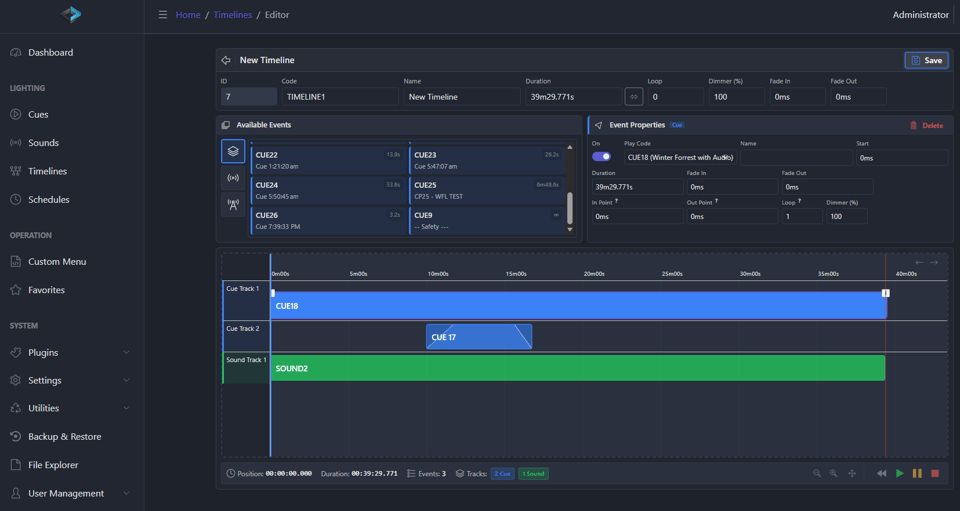The width and height of the screenshot is (960, 511).
Task: Click the Administrator user label
Action: (x=920, y=15)
